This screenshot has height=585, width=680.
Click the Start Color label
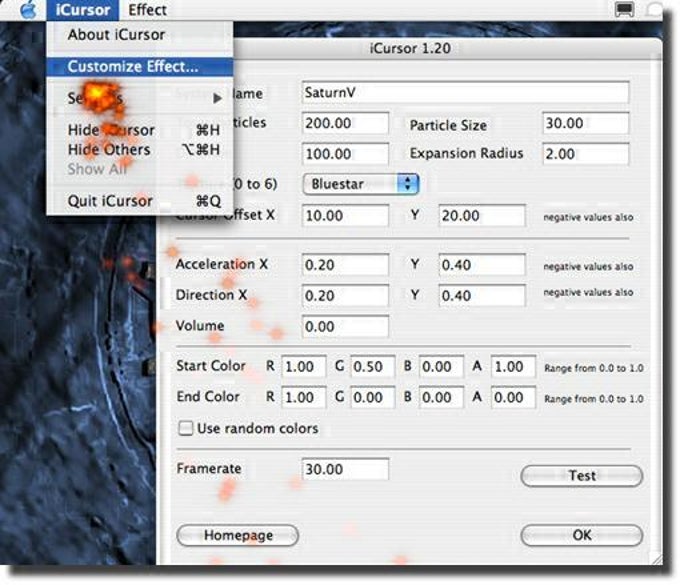pos(211,366)
